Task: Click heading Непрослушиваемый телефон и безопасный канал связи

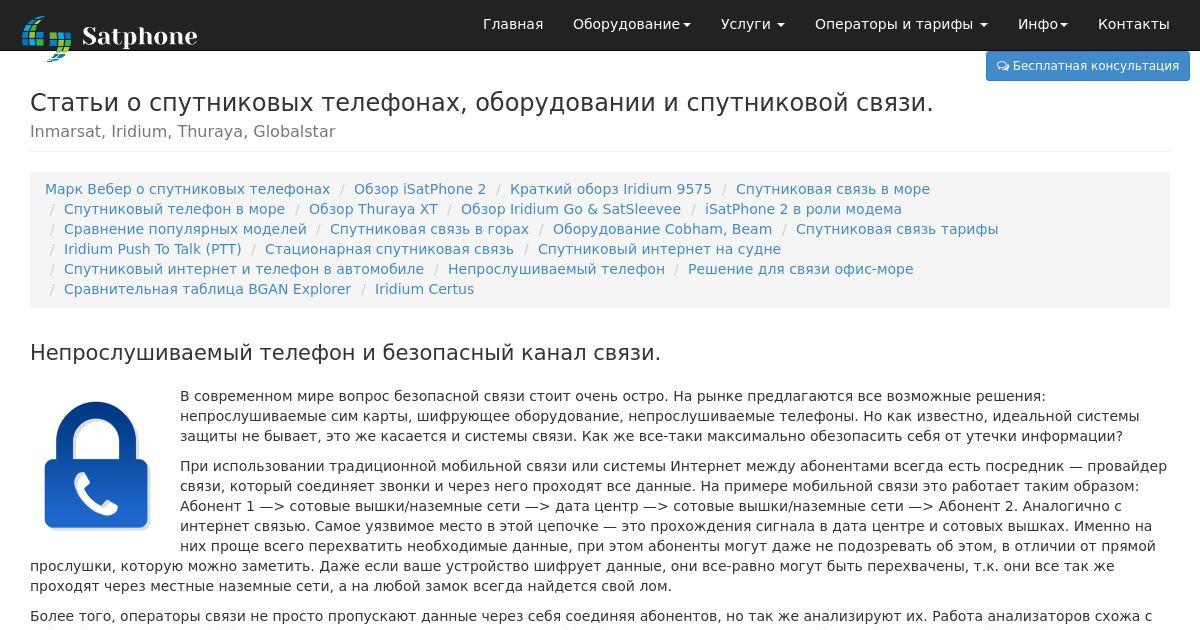Action: point(345,353)
